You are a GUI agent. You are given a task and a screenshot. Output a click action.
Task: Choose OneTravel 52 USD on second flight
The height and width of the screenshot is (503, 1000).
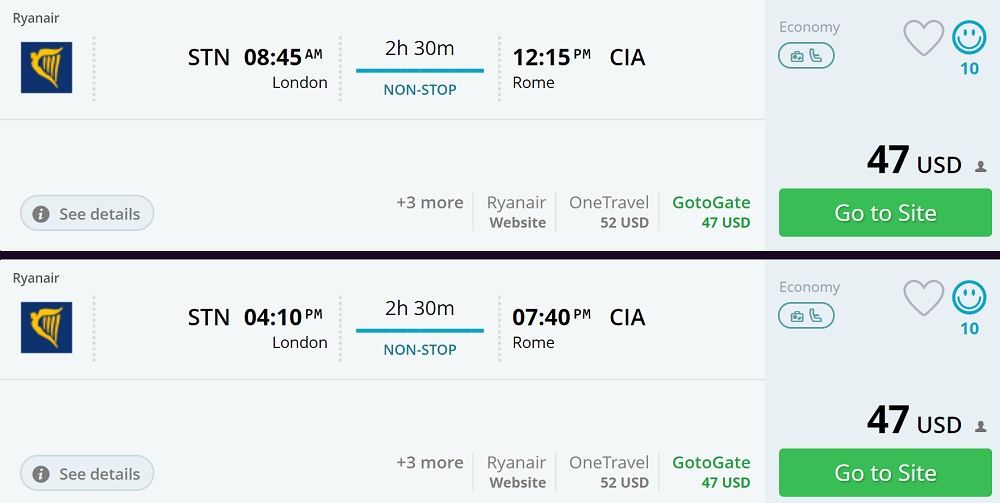point(609,472)
